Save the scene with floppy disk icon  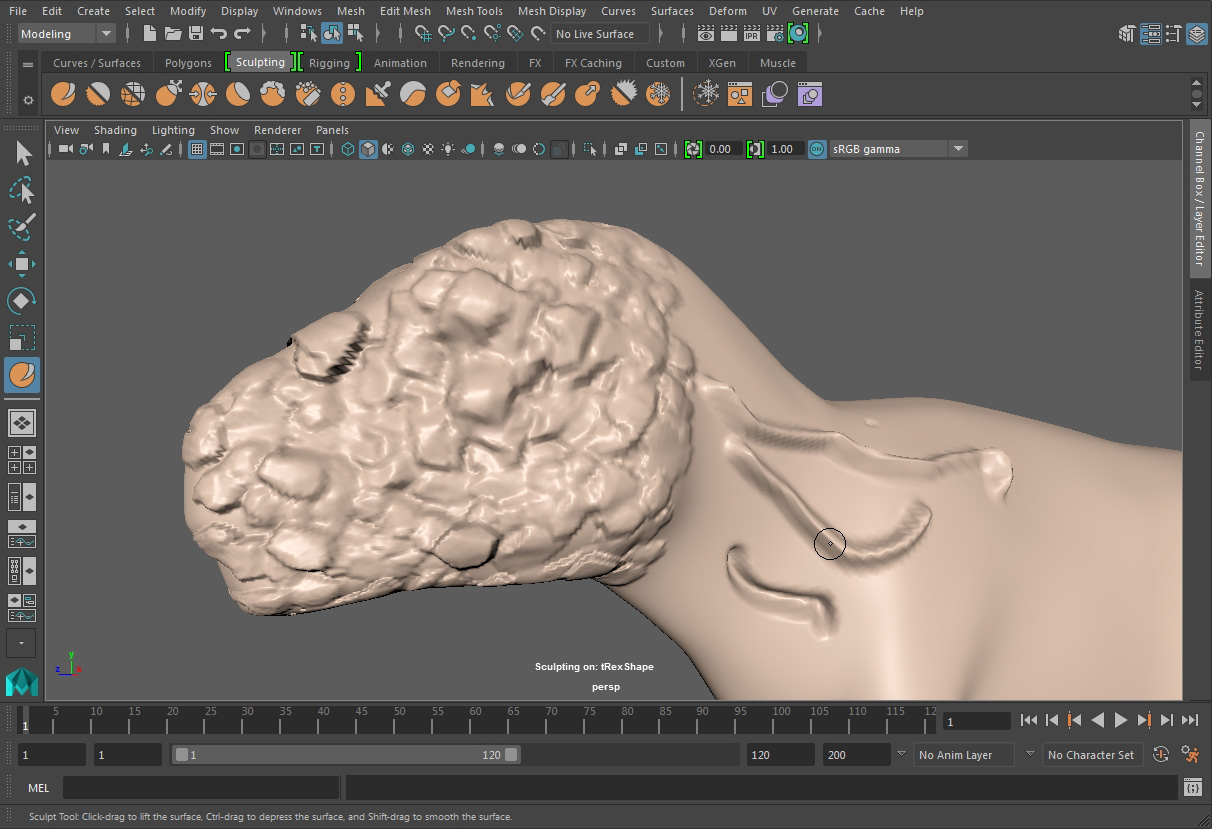(196, 34)
